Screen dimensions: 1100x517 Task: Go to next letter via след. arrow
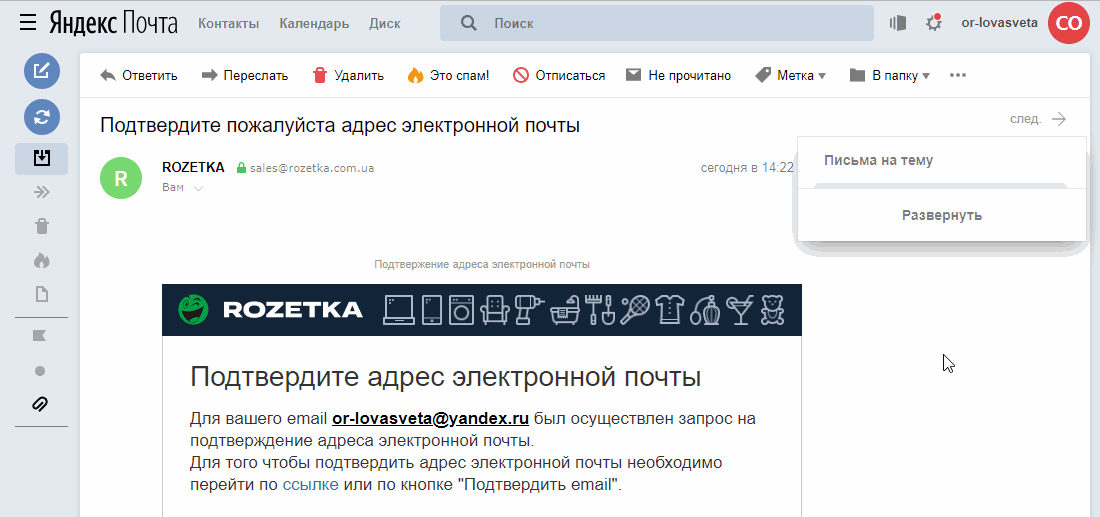(x=1038, y=119)
